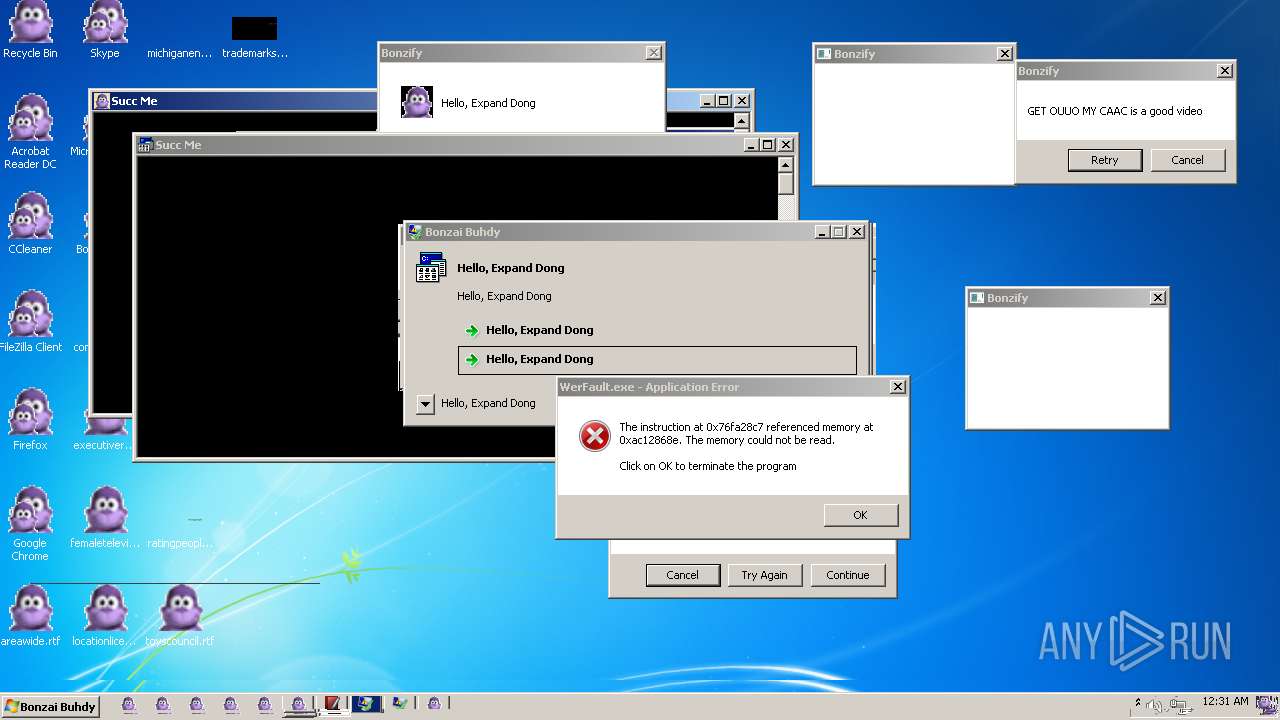Choose the highlighted Hello, Expand Dong command option
The width and height of the screenshot is (1280, 720).
point(657,360)
